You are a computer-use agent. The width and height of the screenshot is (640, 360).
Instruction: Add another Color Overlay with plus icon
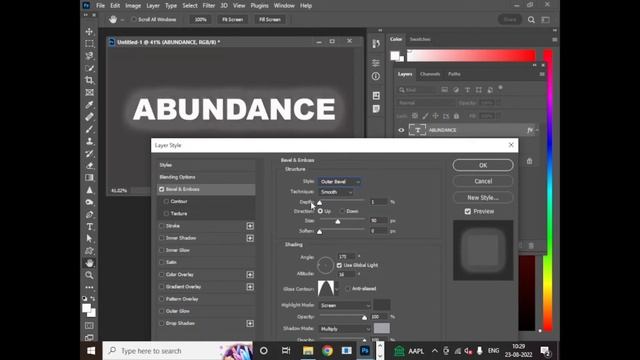(250, 275)
